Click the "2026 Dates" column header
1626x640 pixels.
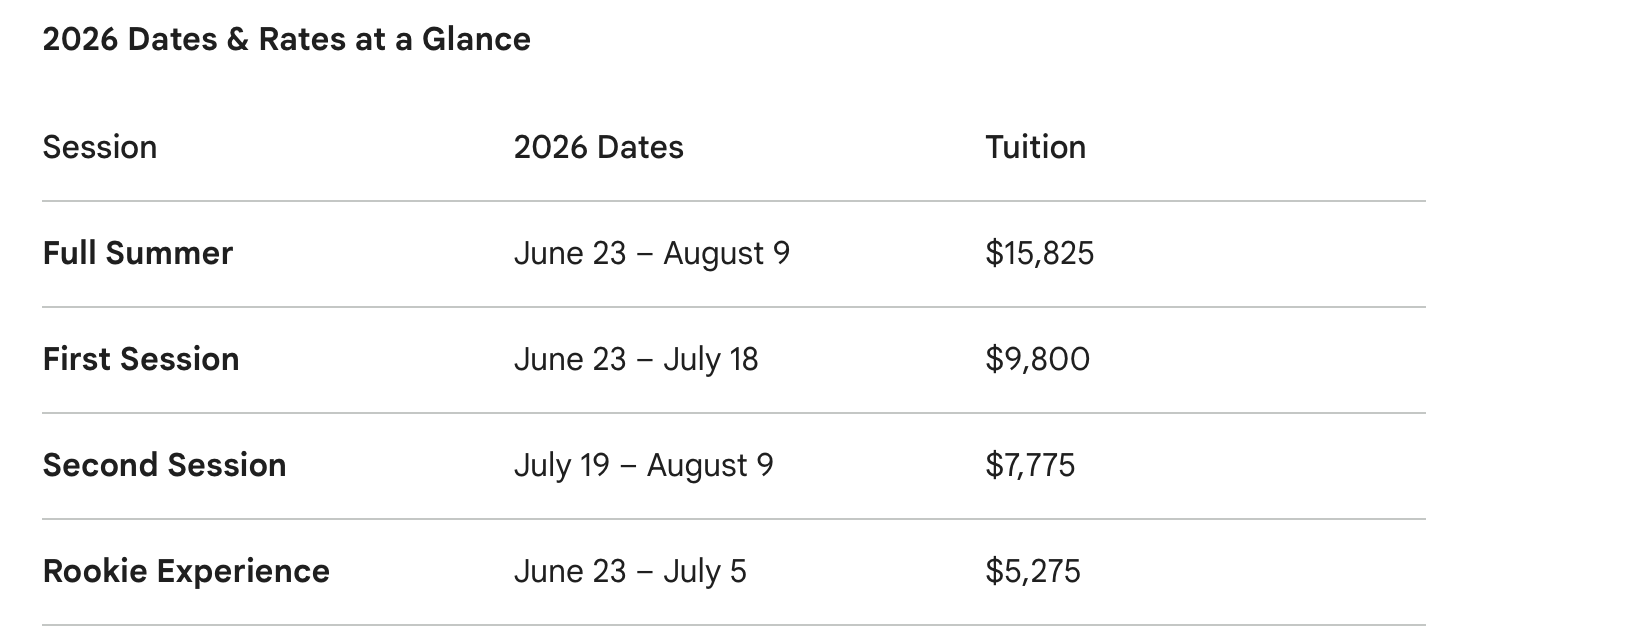click(598, 147)
